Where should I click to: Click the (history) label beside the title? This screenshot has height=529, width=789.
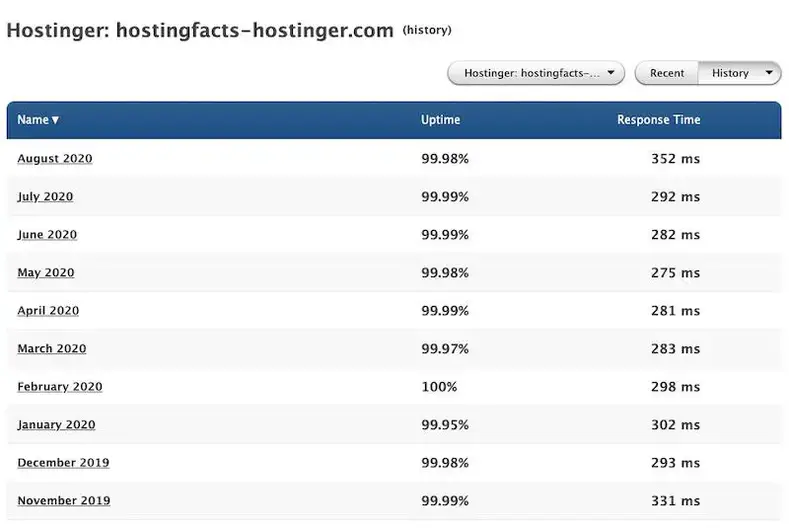tap(427, 30)
